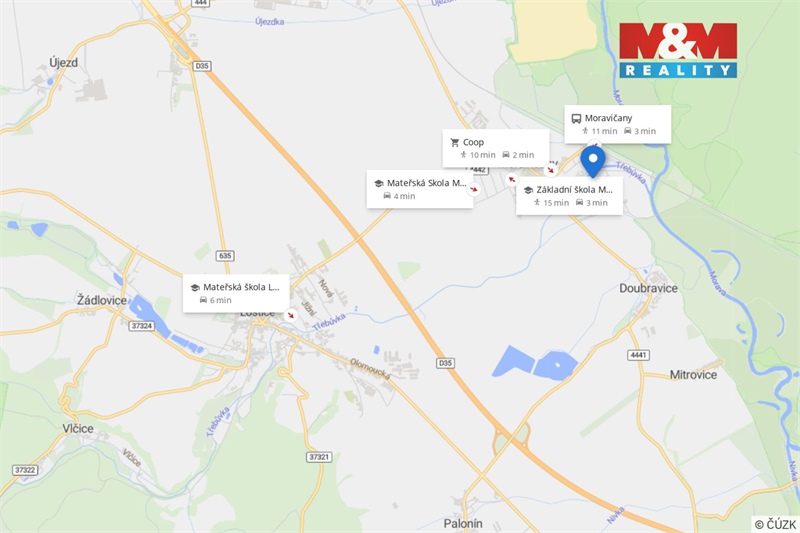Click the M&M Reality logo
Image resolution: width=800 pixels, height=533 pixels.
(678, 50)
